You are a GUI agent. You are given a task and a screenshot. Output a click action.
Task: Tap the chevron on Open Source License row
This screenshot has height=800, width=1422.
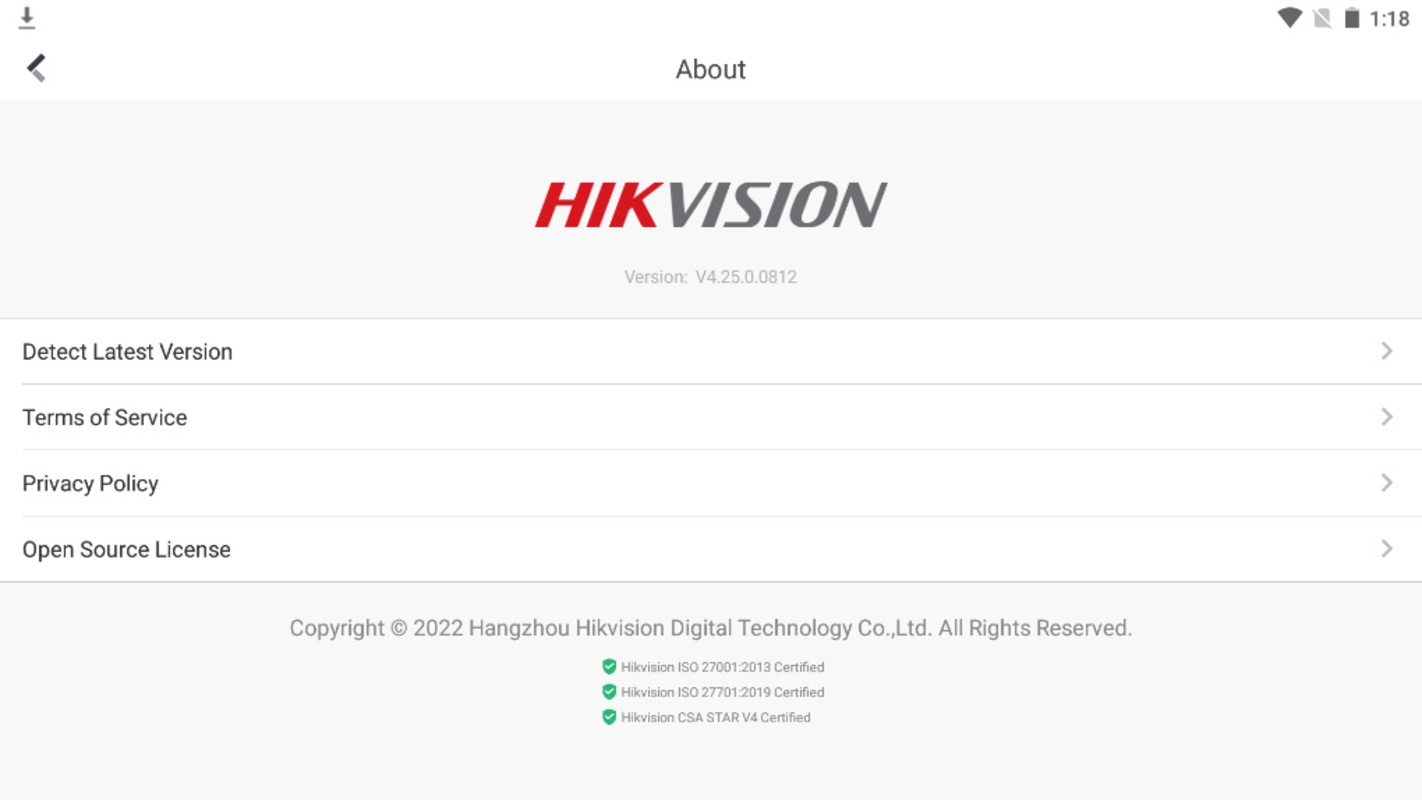(x=1387, y=549)
